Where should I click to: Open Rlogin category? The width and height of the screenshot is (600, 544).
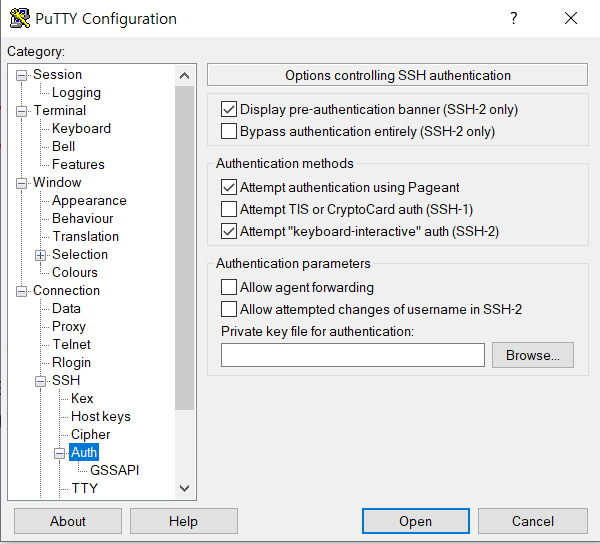click(72, 363)
